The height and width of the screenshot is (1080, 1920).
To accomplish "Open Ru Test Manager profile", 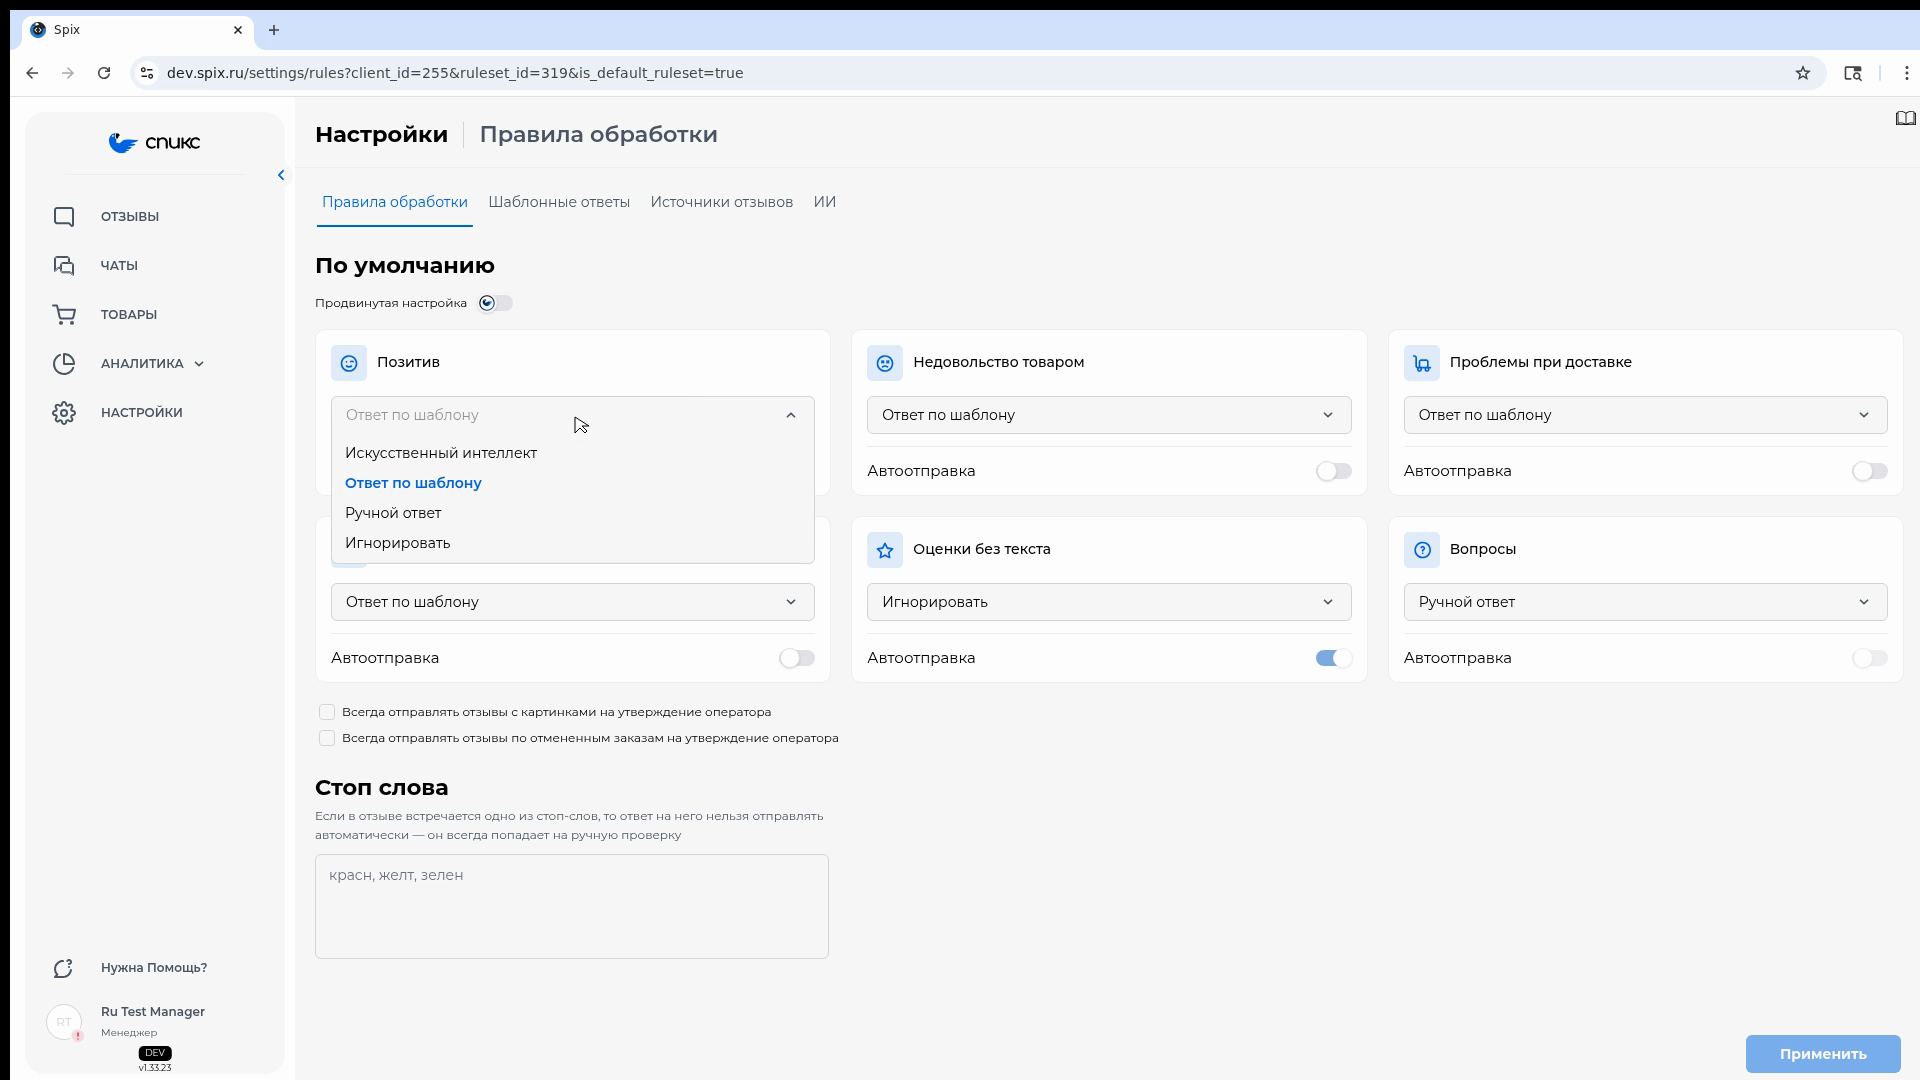I will pos(153,1012).
